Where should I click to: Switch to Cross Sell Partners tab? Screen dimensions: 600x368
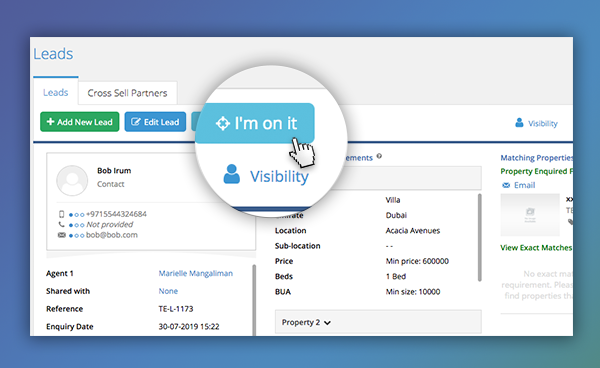(127, 93)
